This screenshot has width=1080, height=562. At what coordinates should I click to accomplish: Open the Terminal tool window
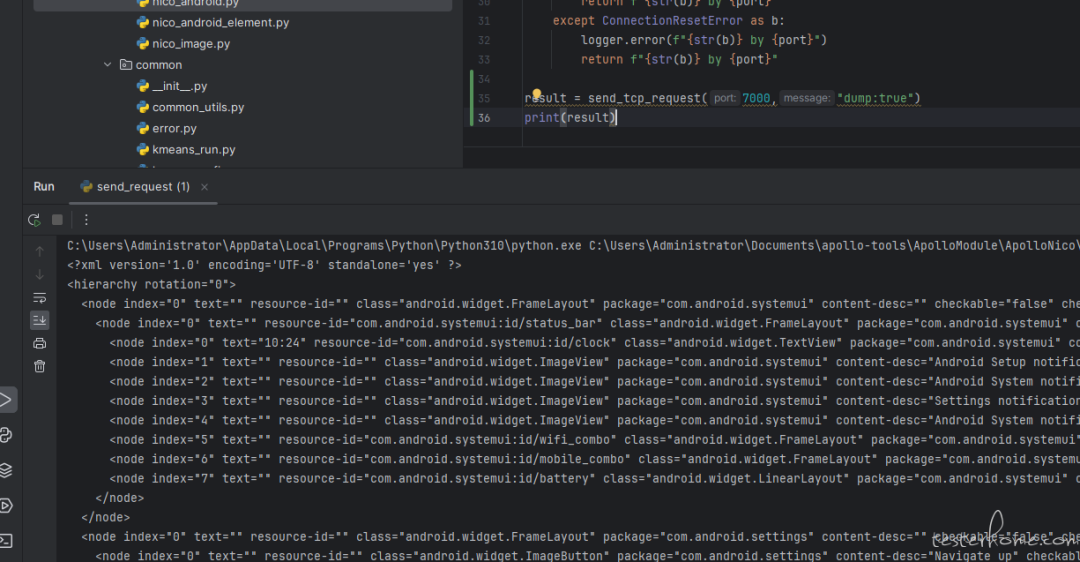[6, 540]
